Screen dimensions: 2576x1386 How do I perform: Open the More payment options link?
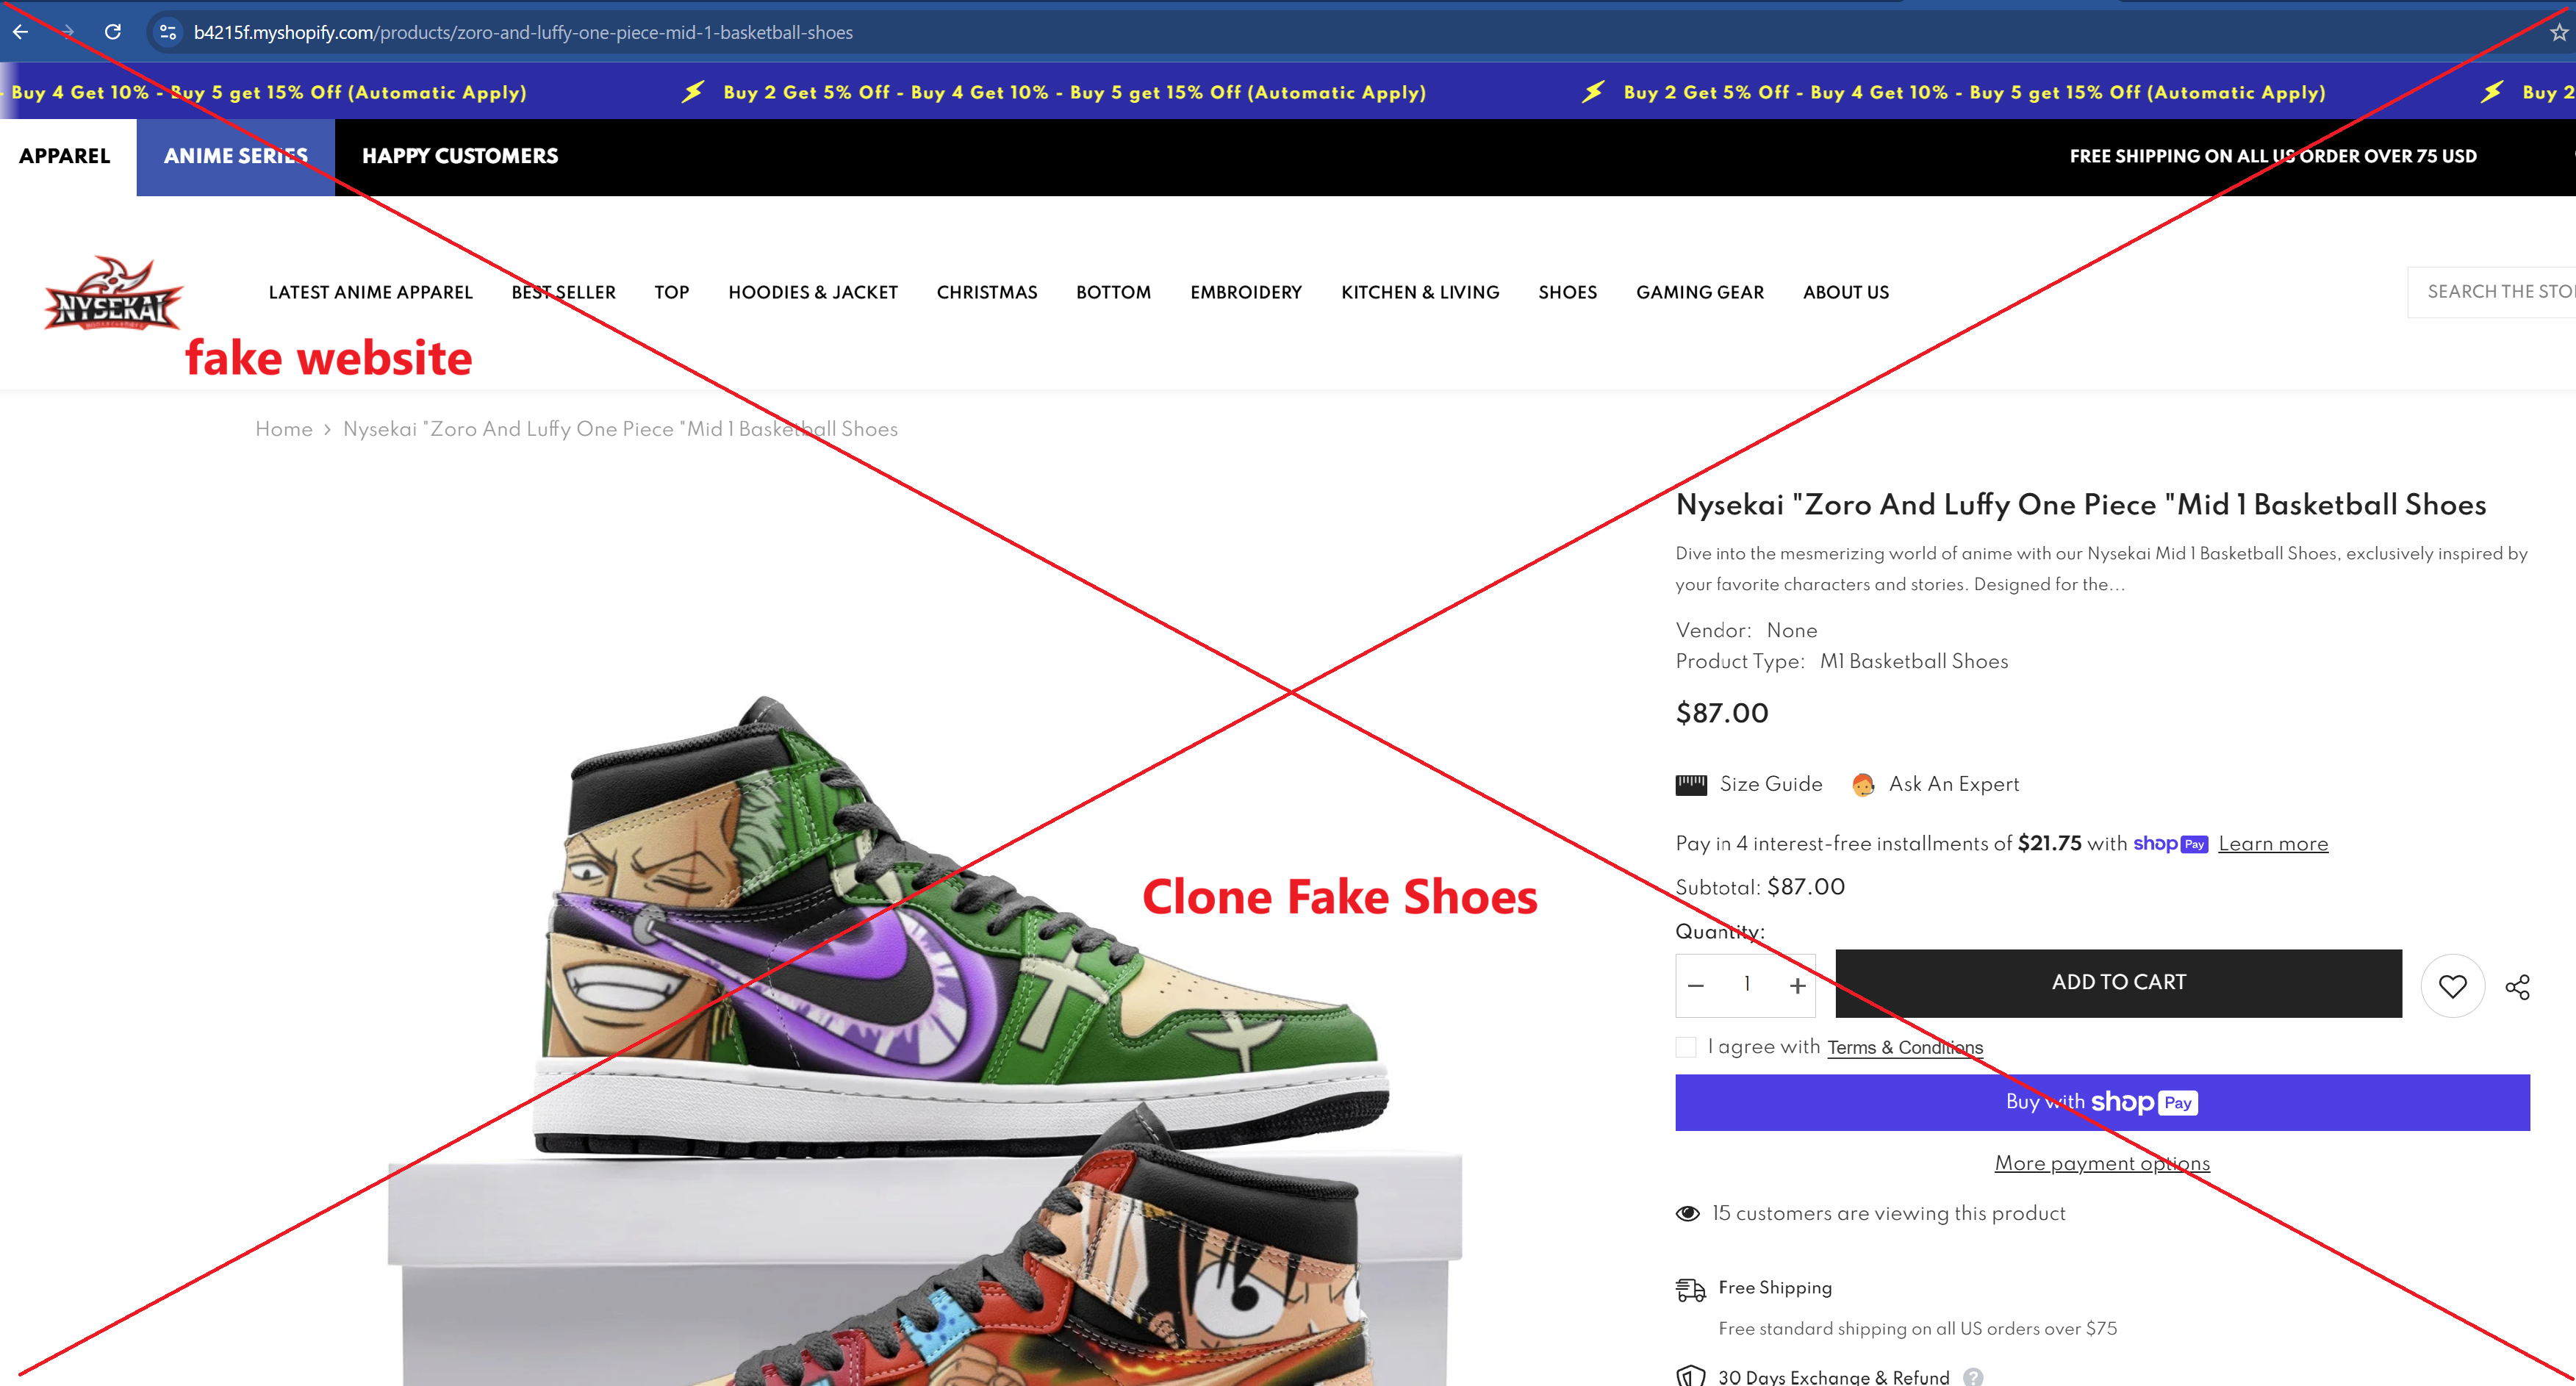pos(2102,1163)
